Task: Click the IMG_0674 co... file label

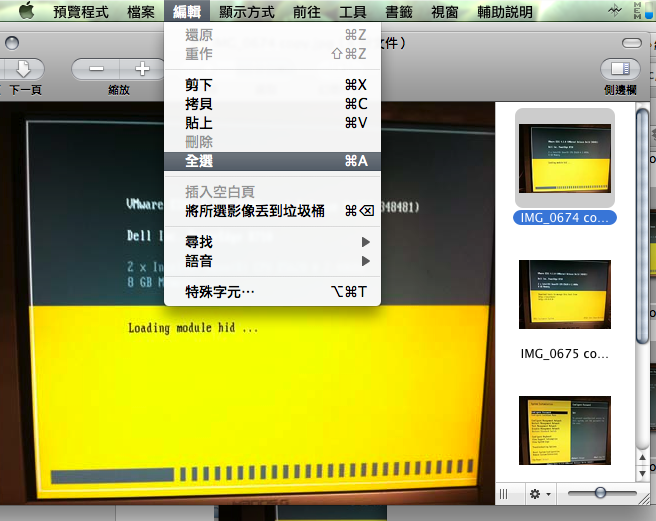Action: 564,218
